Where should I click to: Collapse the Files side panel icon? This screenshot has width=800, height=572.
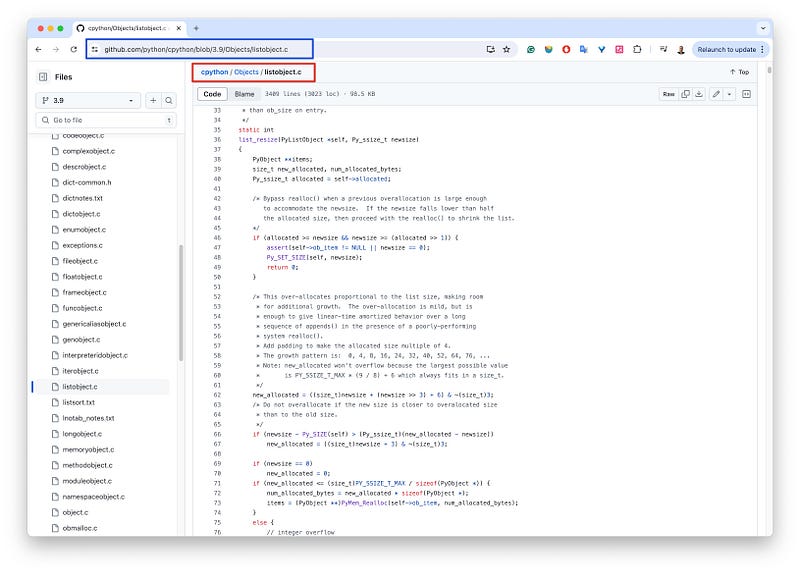point(43,76)
